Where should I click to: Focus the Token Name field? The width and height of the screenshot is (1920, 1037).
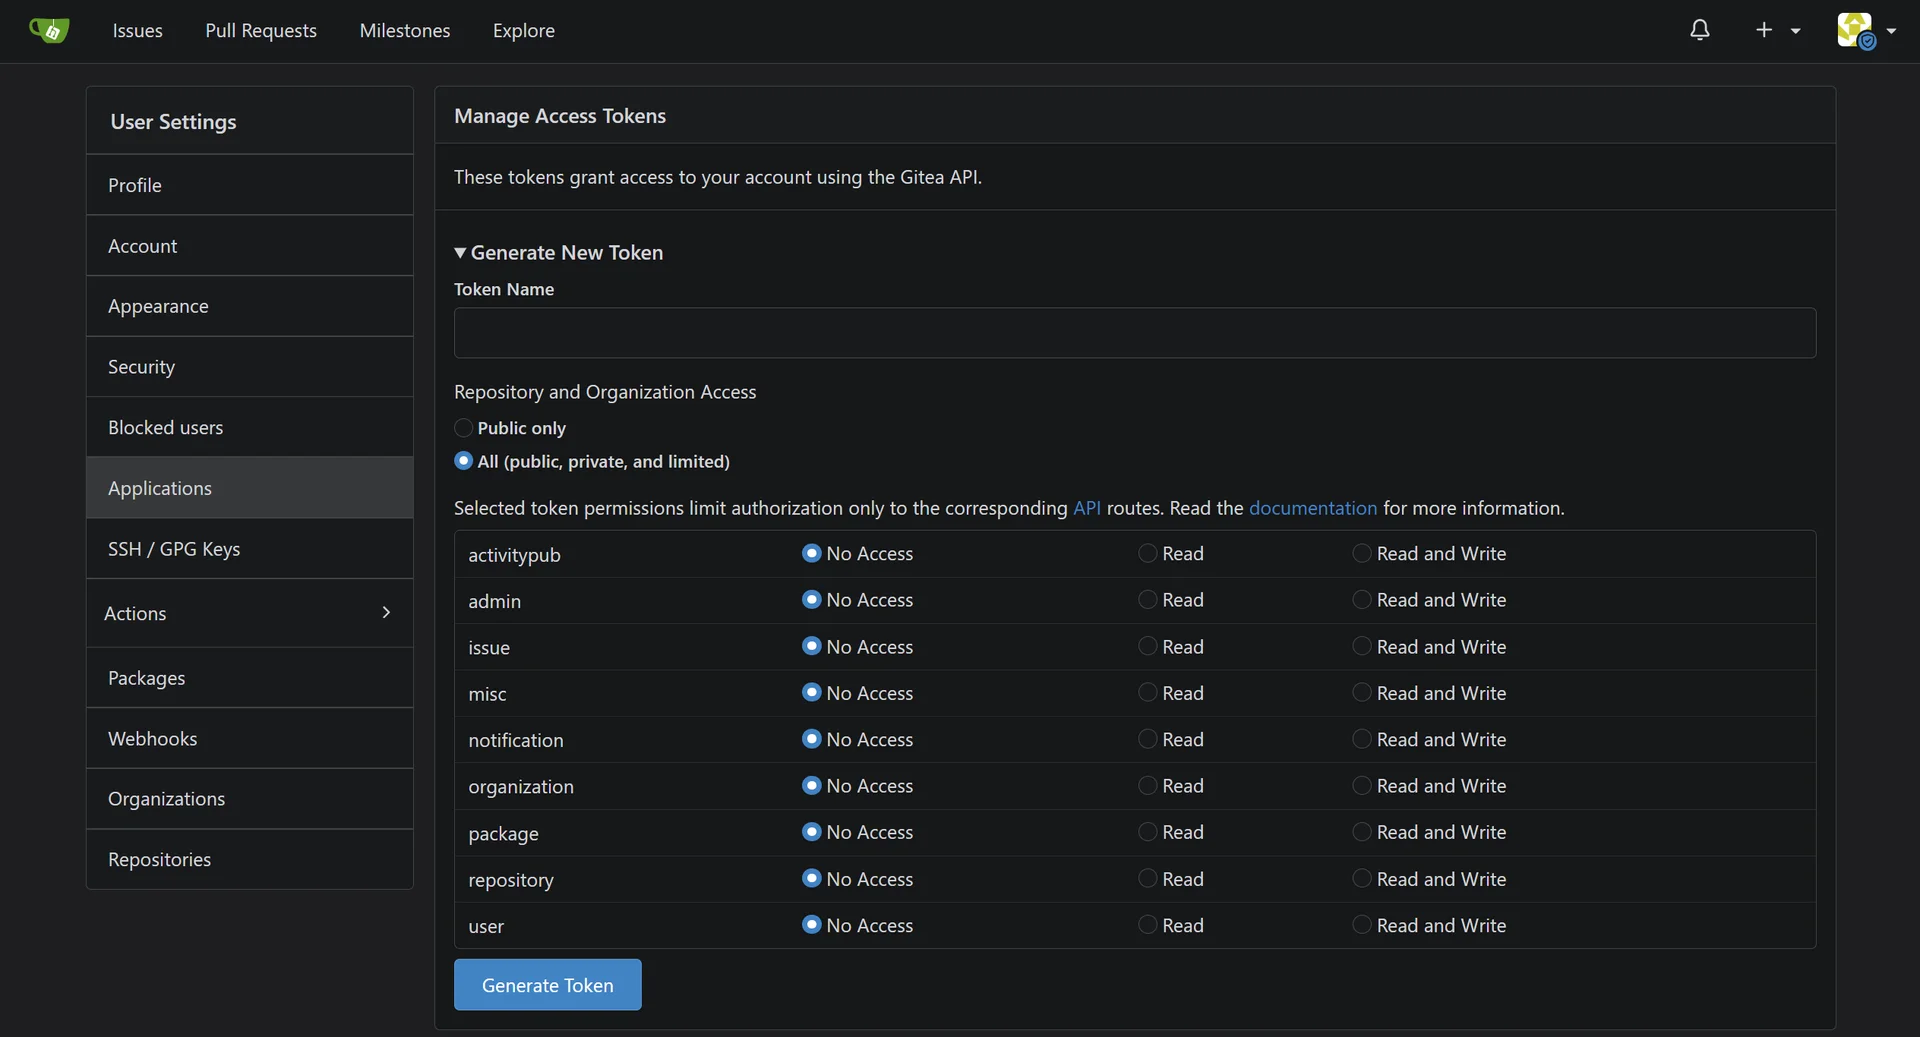pos(1135,333)
